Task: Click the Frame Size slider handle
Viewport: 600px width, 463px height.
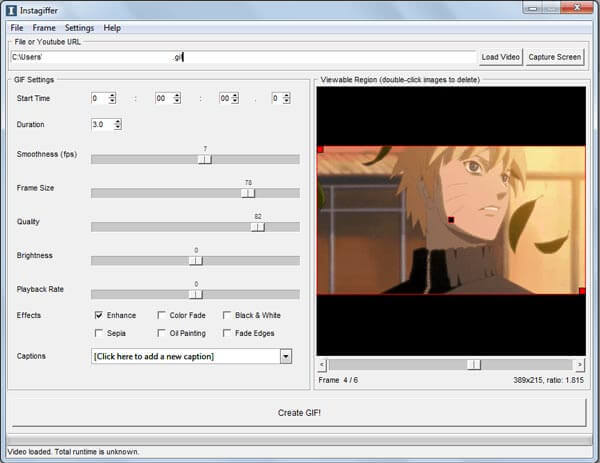Action: click(x=248, y=193)
